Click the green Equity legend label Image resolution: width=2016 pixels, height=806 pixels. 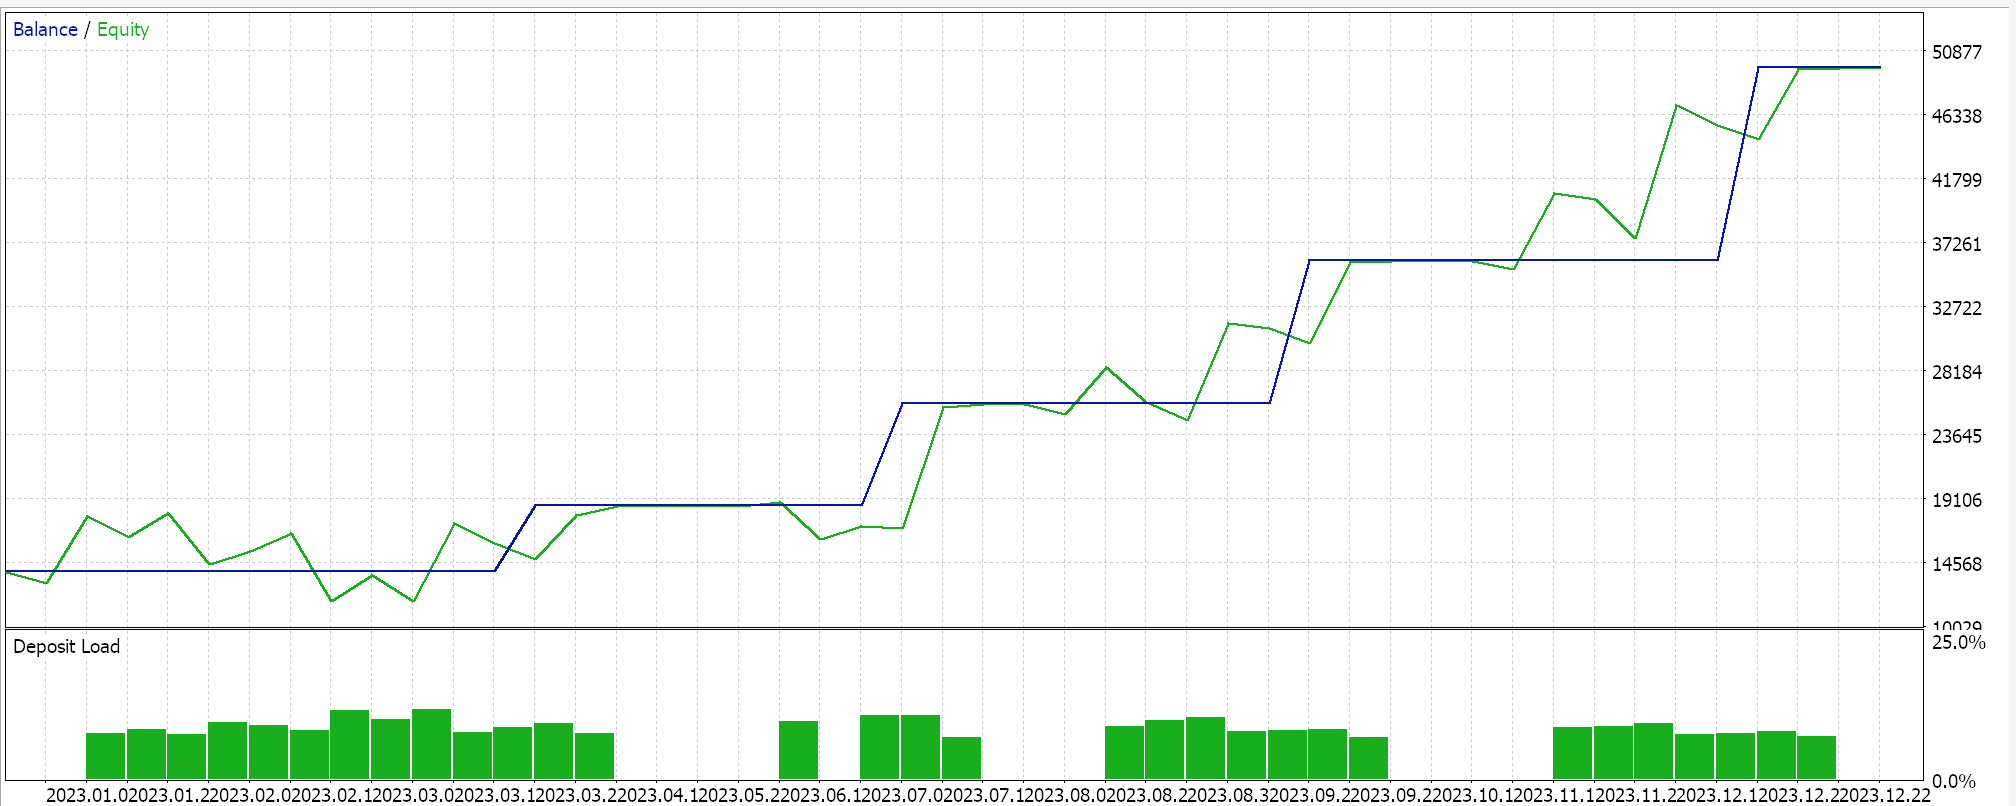point(123,30)
